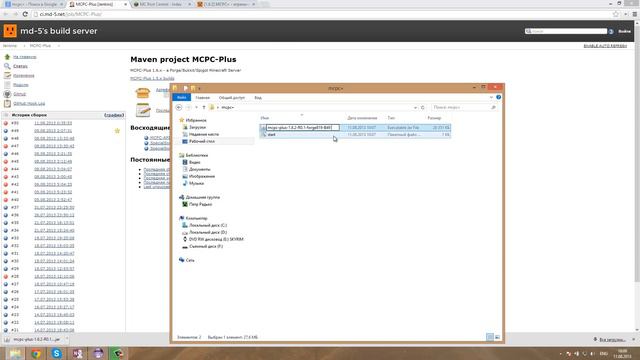
Task: Switch Explorer to large icons view
Action: (497, 337)
